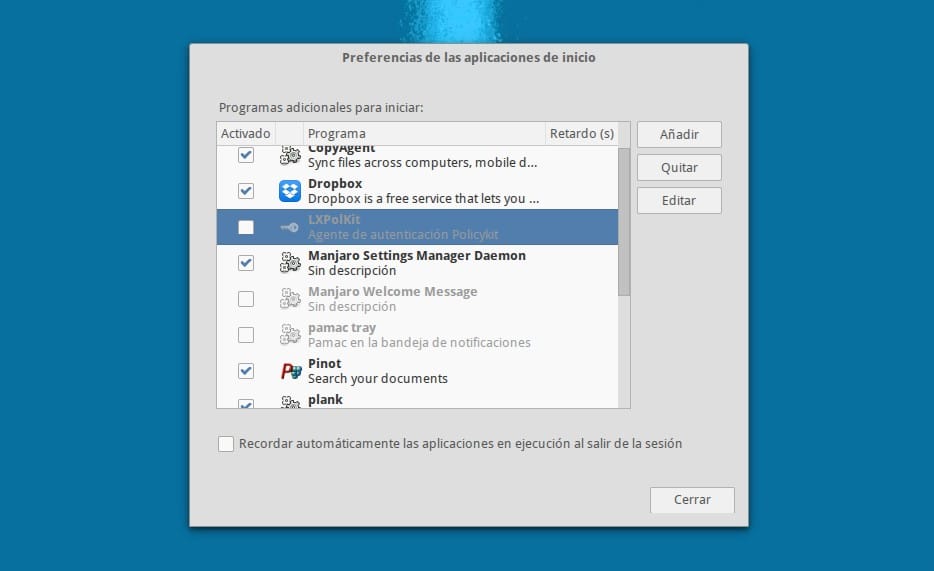Check the pamac tray checkbox
This screenshot has height=571, width=934.
pyautogui.click(x=245, y=335)
